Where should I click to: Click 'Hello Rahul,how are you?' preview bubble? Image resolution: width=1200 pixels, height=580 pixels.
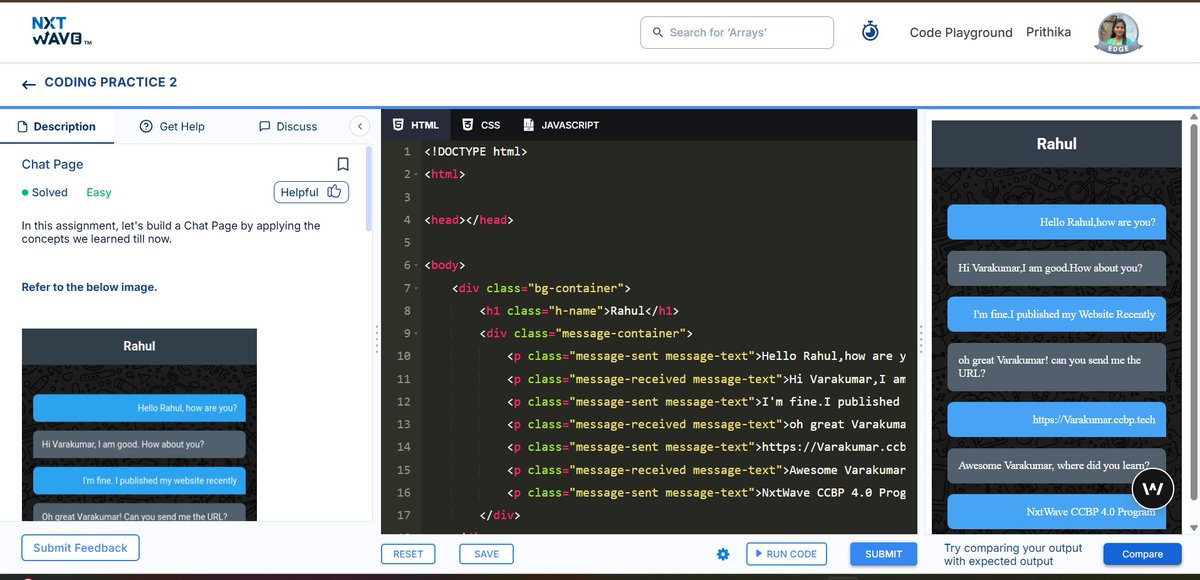(1056, 222)
